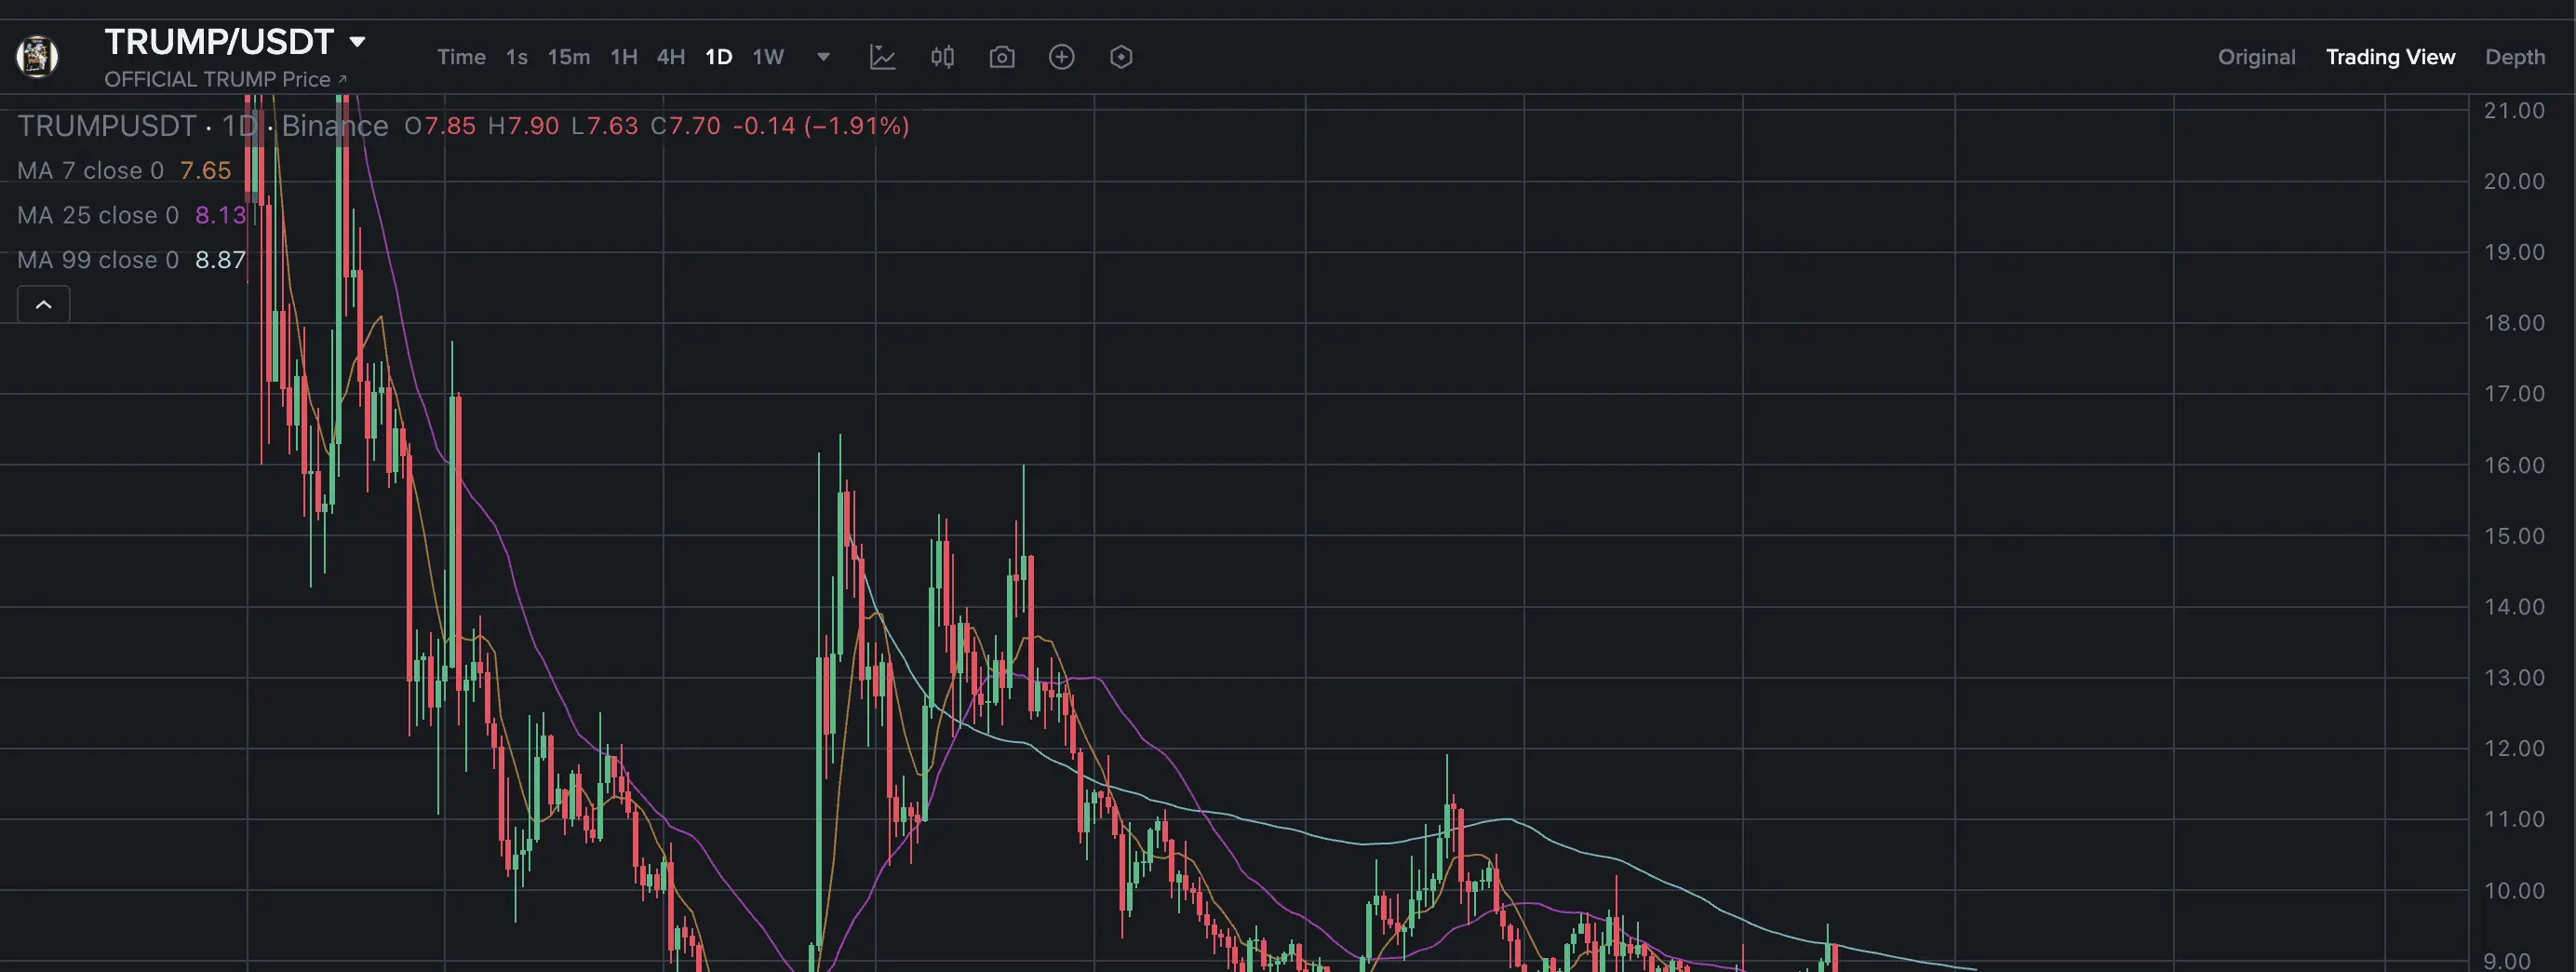Click the TRUMP coin logo
Image resolution: width=2576 pixels, height=972 pixels.
[37, 57]
